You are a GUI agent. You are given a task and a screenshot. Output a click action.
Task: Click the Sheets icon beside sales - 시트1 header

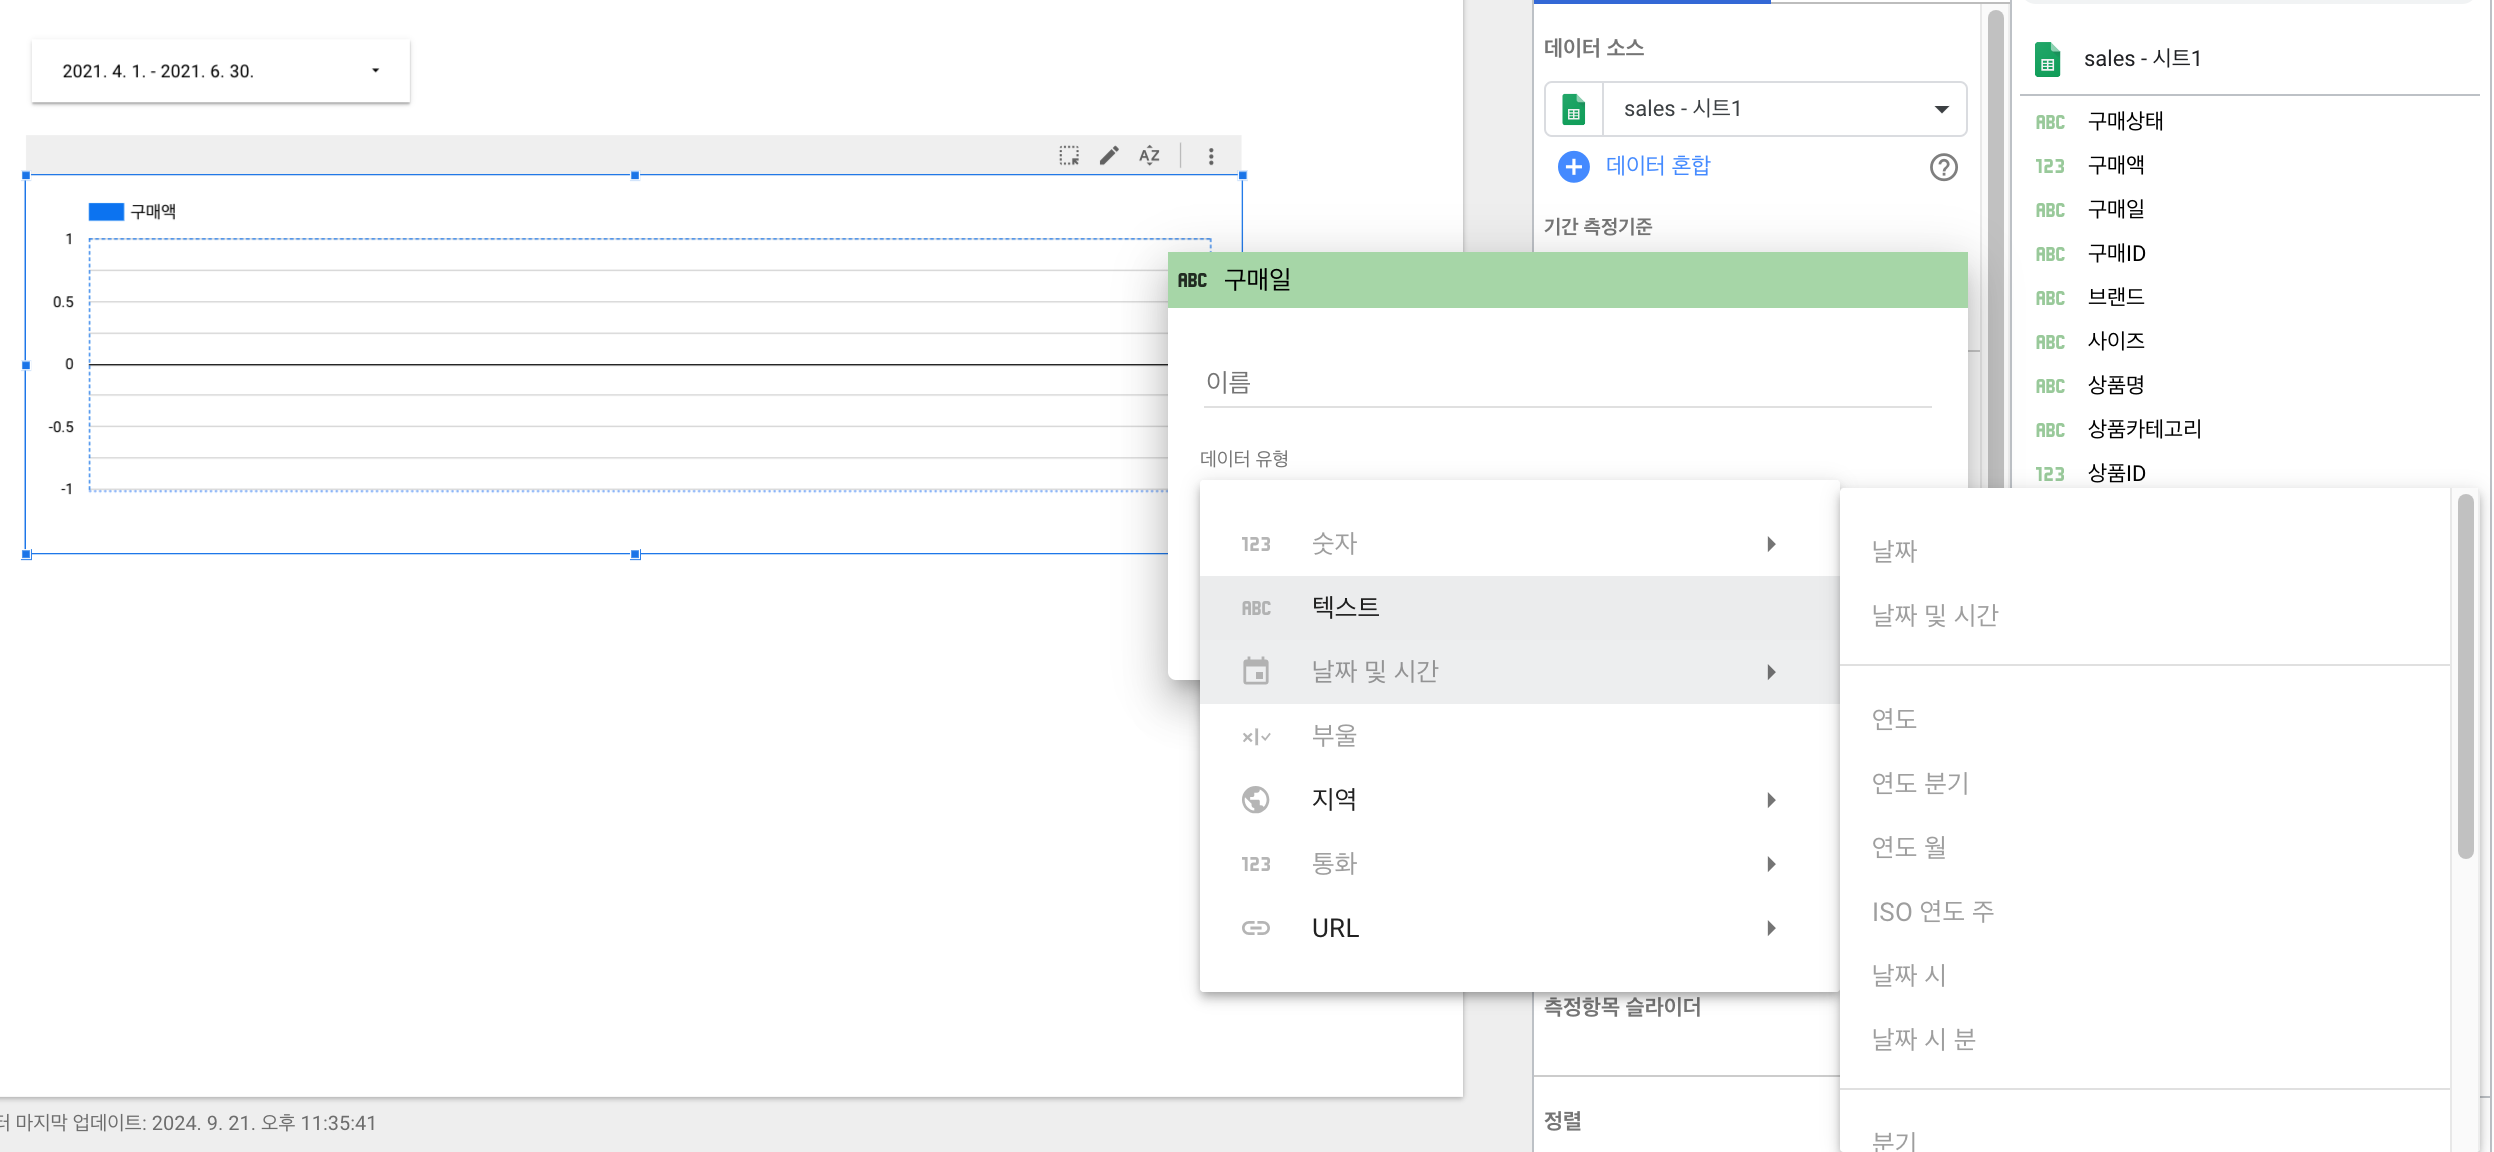pyautogui.click(x=2047, y=59)
